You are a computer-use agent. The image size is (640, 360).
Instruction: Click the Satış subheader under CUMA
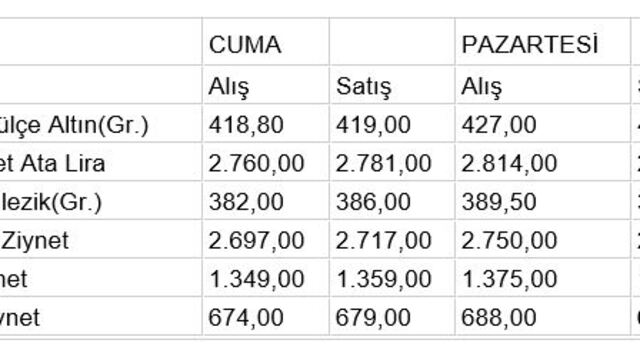392,85
